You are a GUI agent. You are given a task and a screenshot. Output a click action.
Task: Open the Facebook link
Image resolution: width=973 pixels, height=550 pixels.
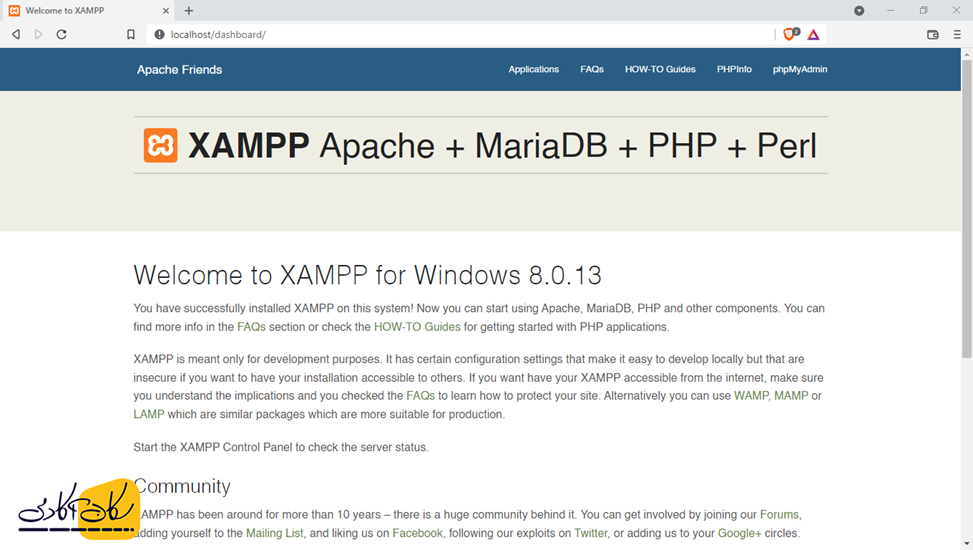(418, 533)
